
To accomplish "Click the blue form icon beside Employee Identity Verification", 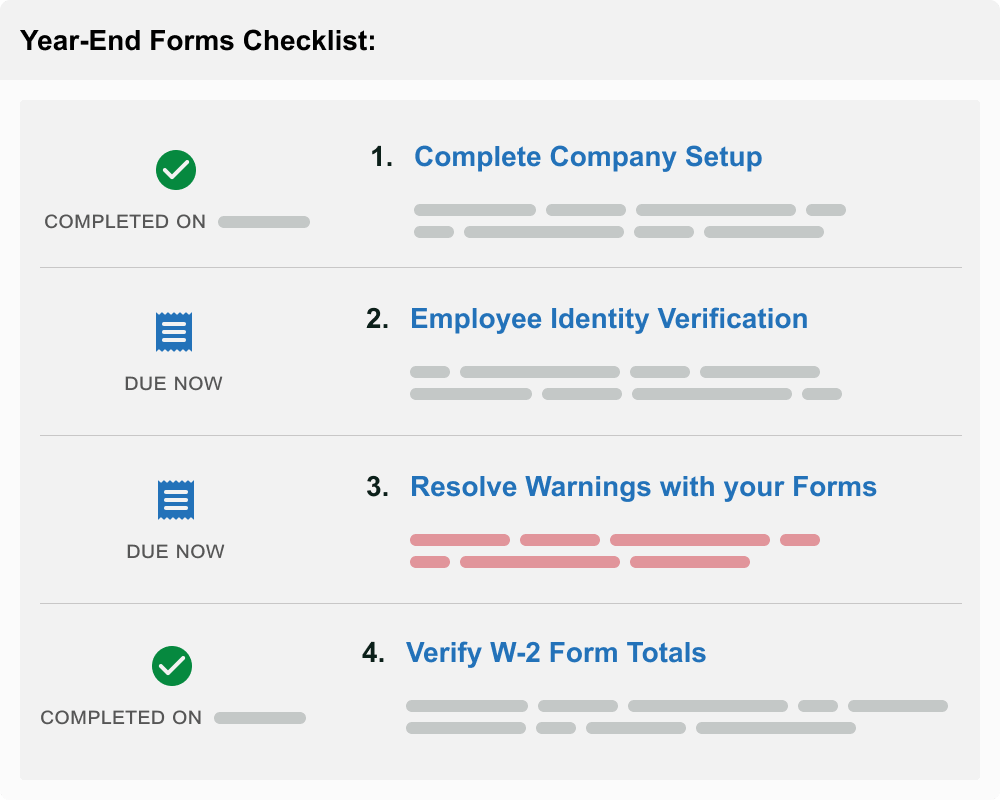I will click(173, 331).
